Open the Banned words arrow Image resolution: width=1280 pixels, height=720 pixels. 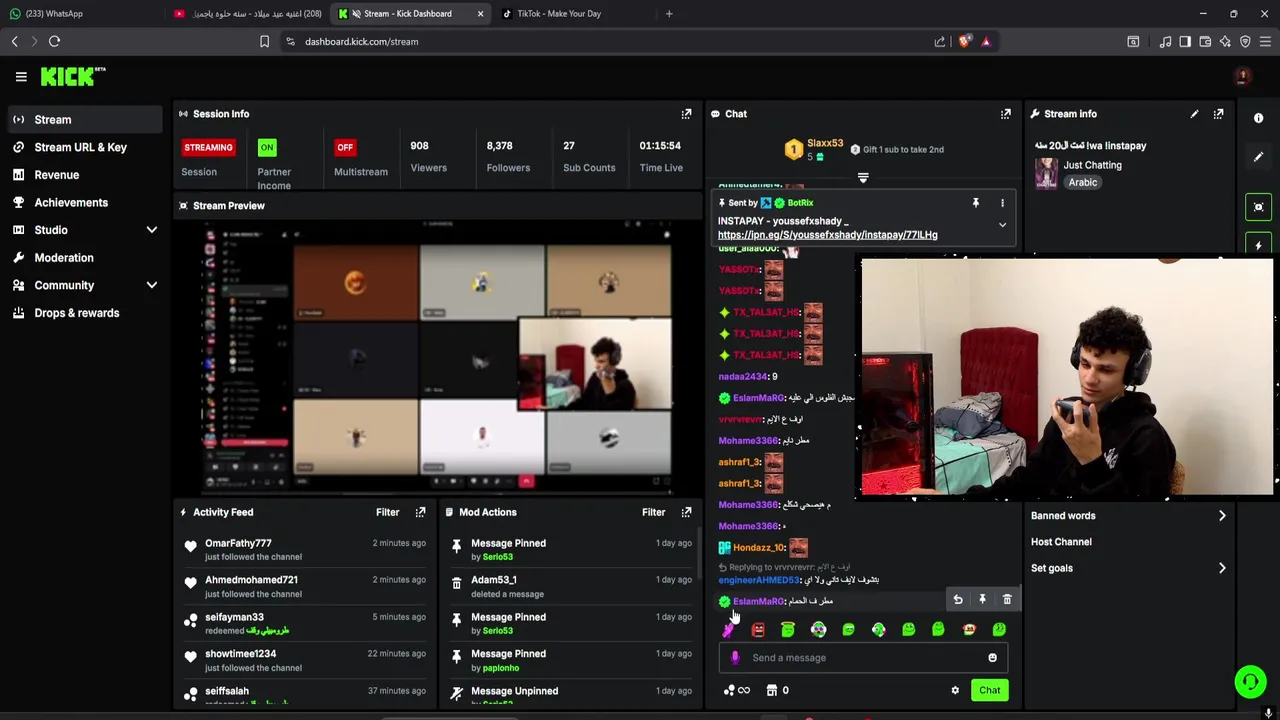pyautogui.click(x=1222, y=516)
